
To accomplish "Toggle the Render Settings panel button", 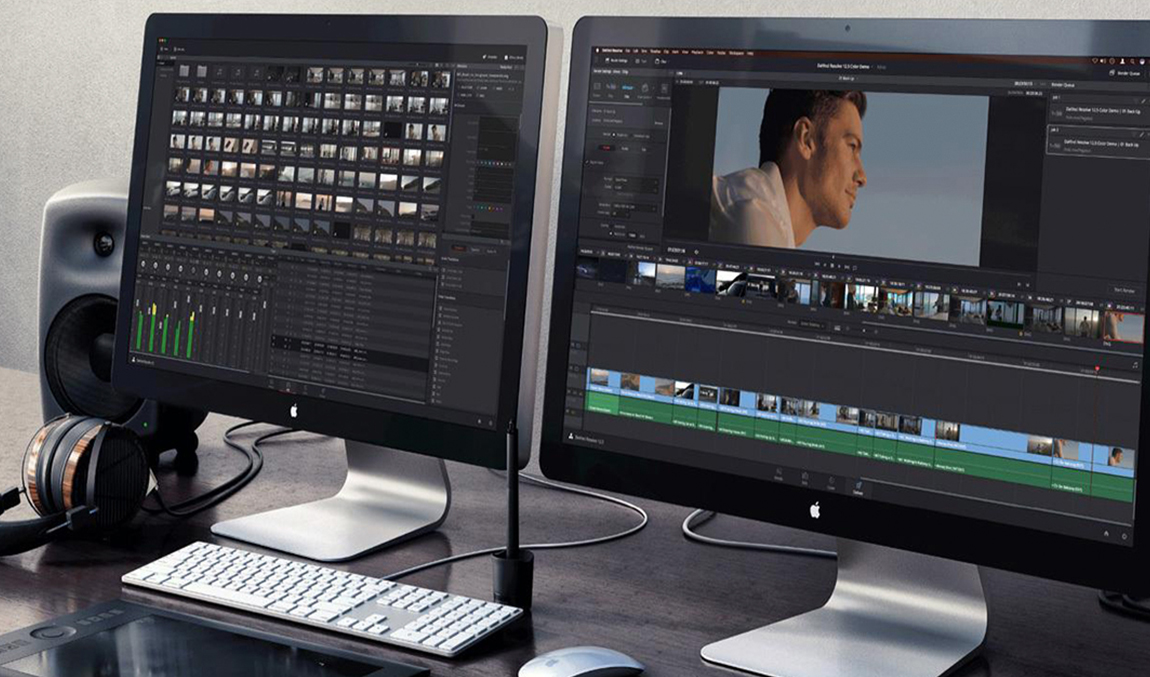I will (x=616, y=61).
